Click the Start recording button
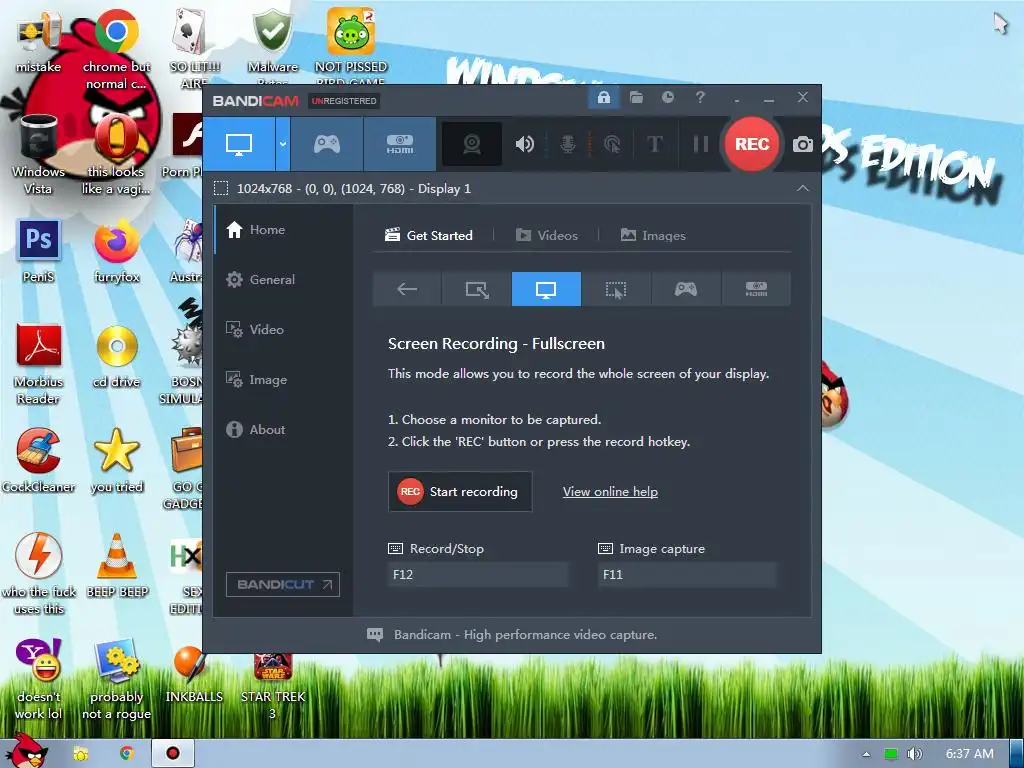Viewport: 1024px width, 768px height. [x=460, y=492]
